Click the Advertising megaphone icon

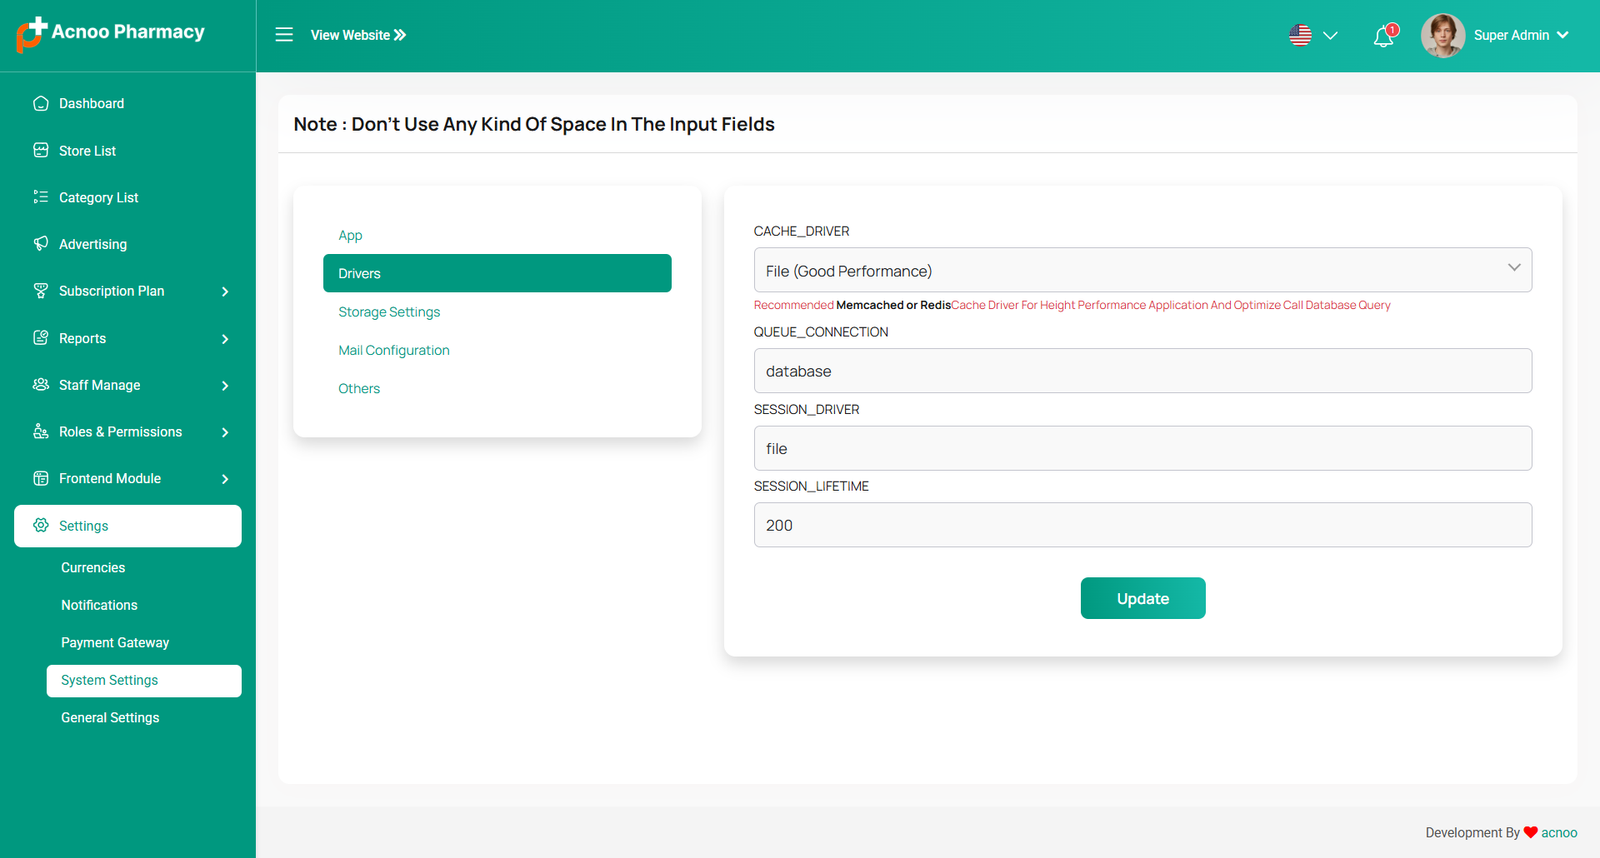click(41, 244)
